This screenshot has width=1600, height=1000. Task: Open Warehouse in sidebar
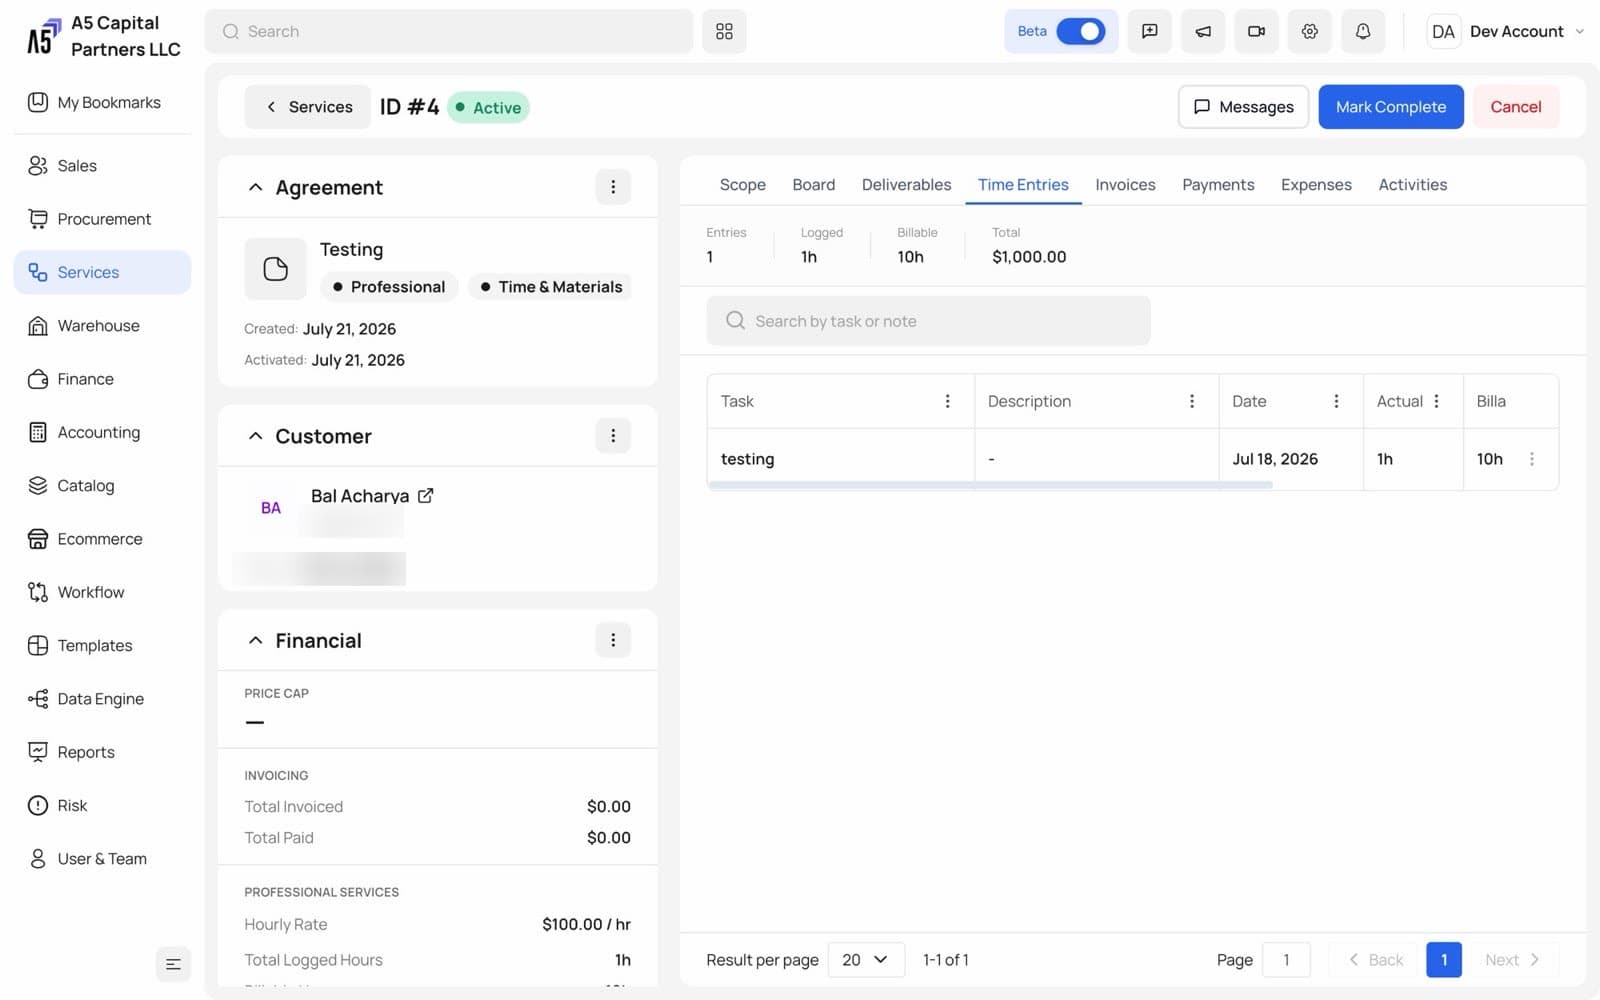pyautogui.click(x=102, y=326)
